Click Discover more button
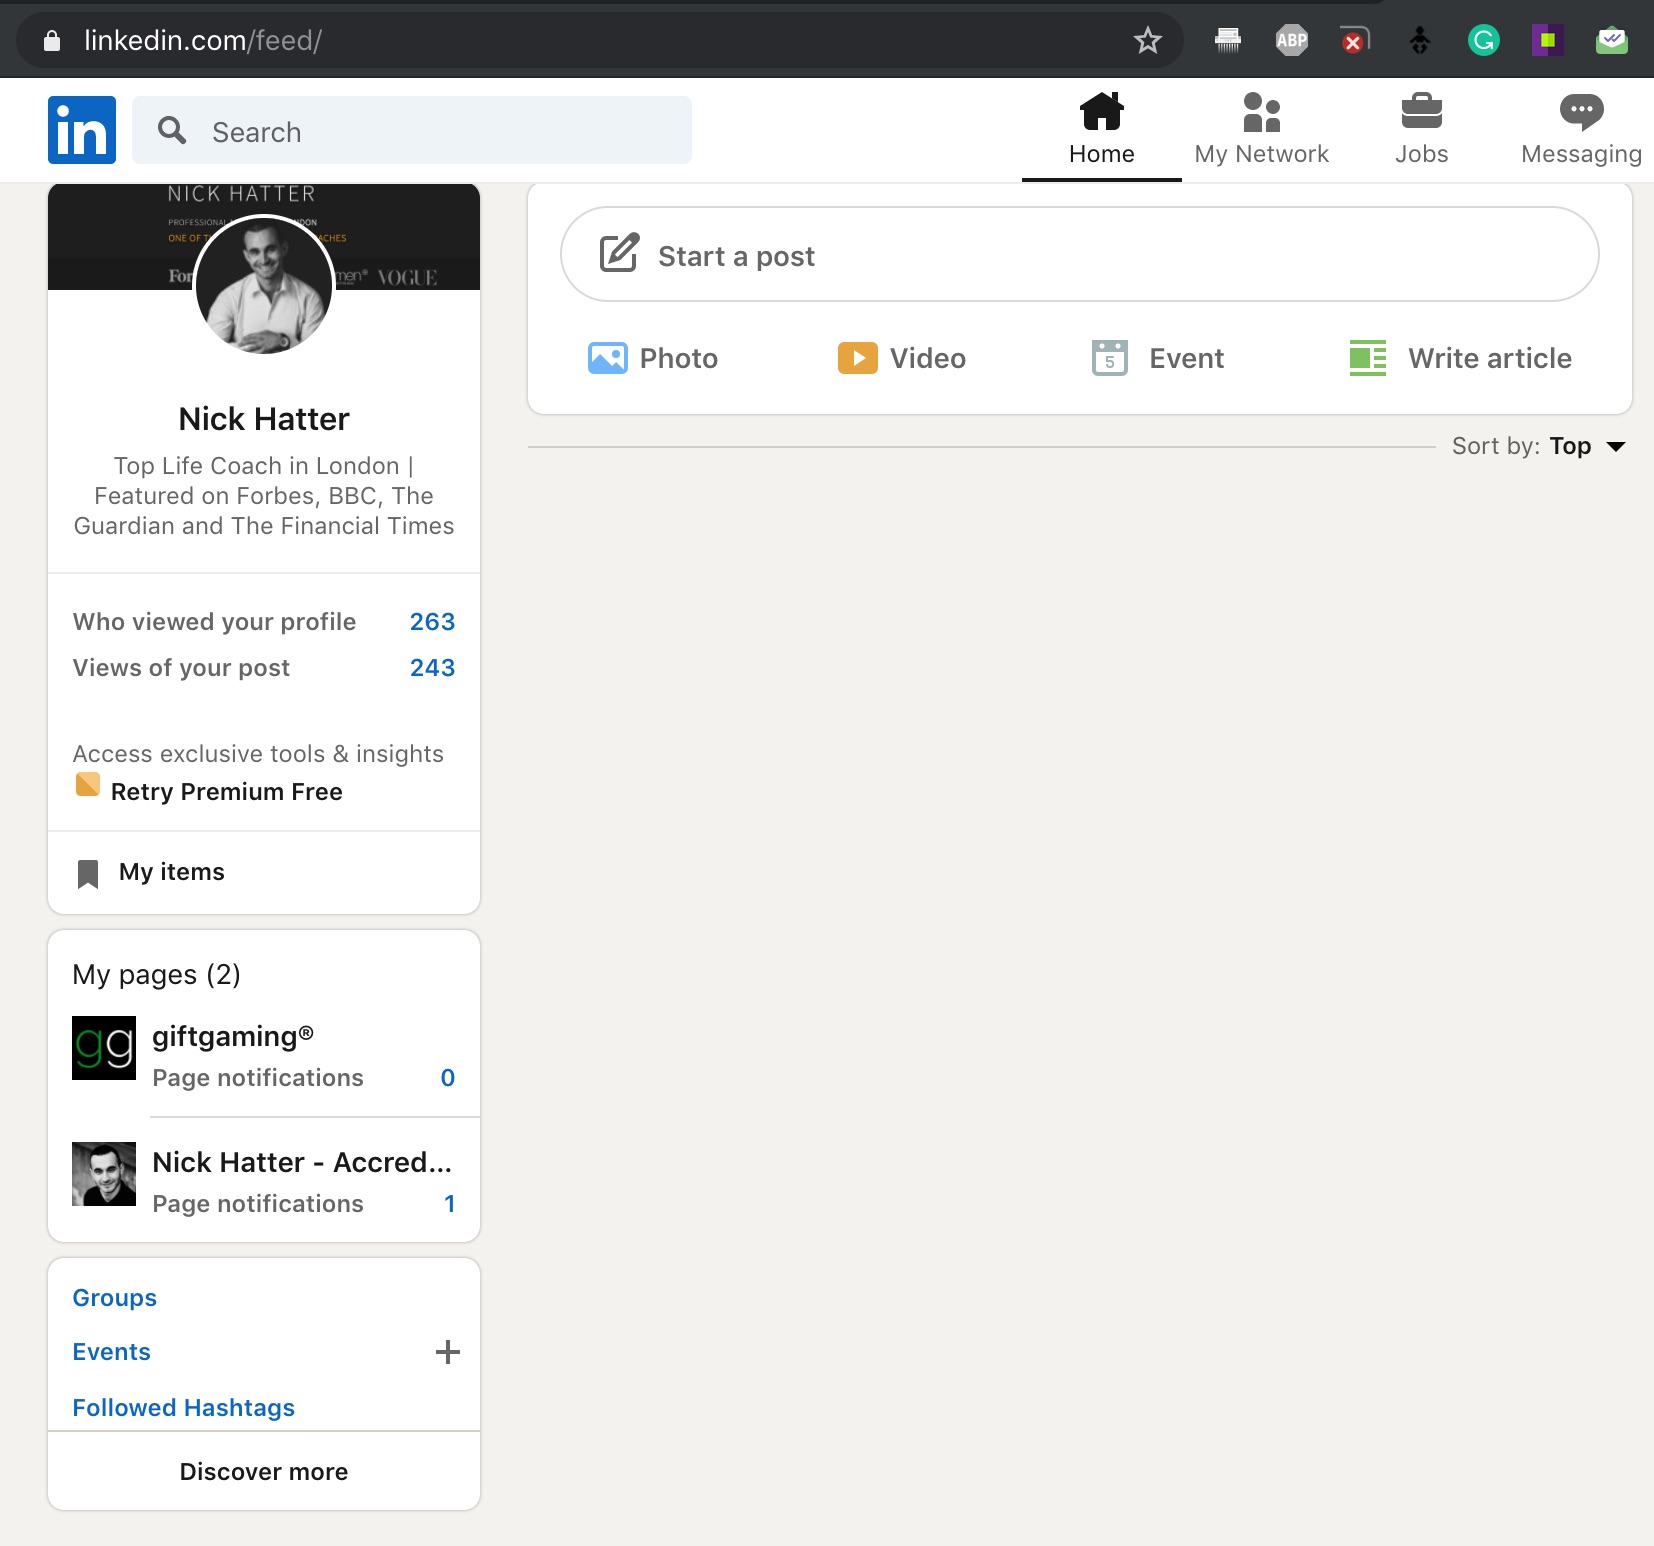Image resolution: width=1654 pixels, height=1546 pixels. (x=264, y=1471)
